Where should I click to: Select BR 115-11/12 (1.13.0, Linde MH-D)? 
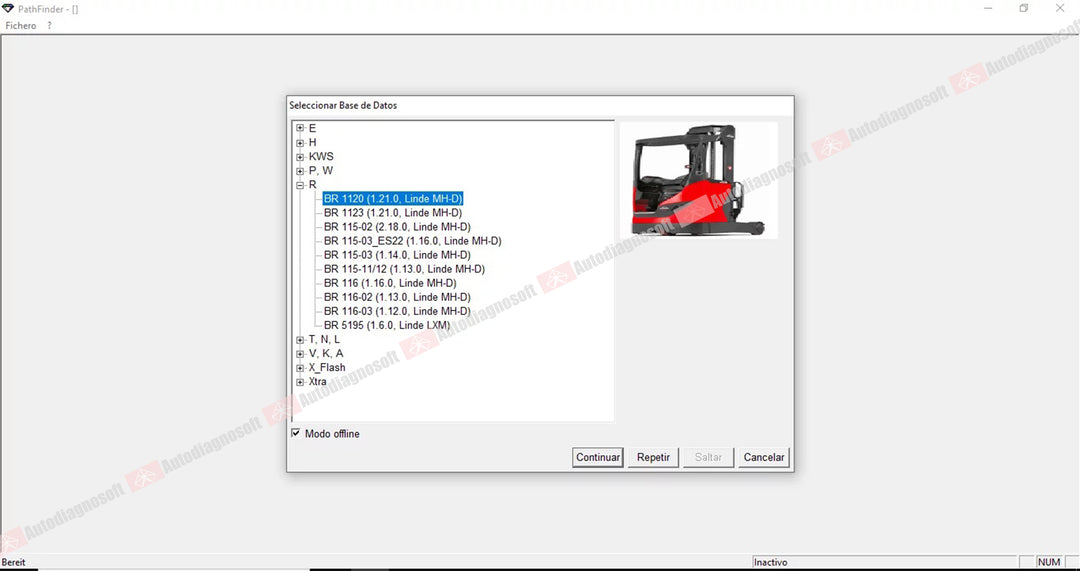point(404,269)
